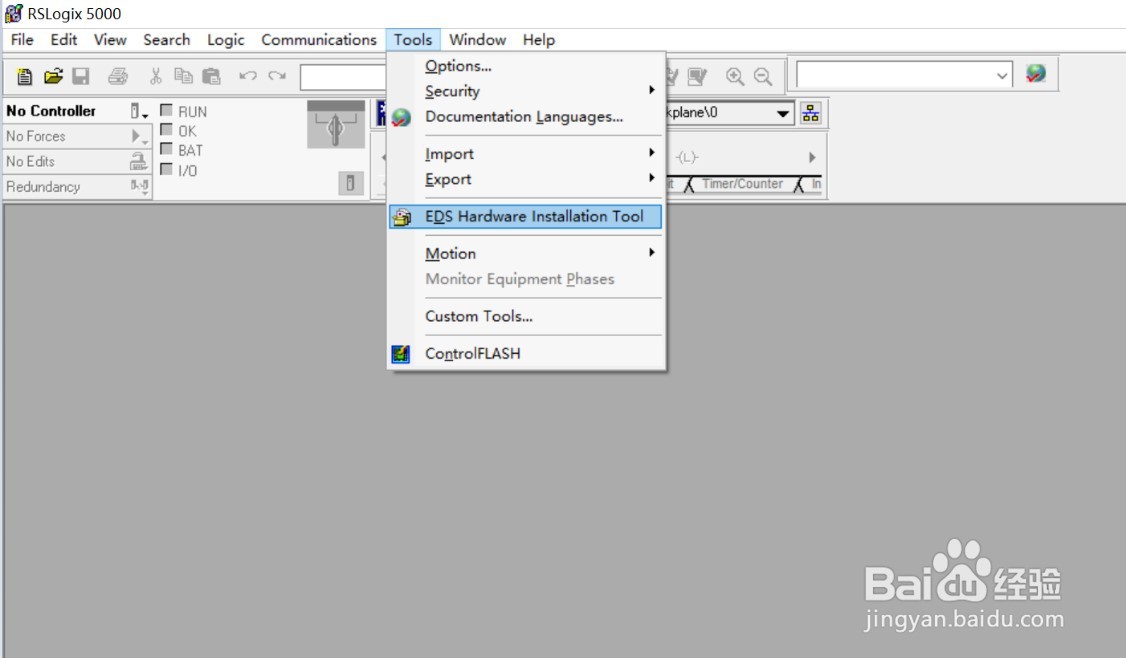The width and height of the screenshot is (1126, 658).
Task: Open the File menu
Action: (x=22, y=40)
